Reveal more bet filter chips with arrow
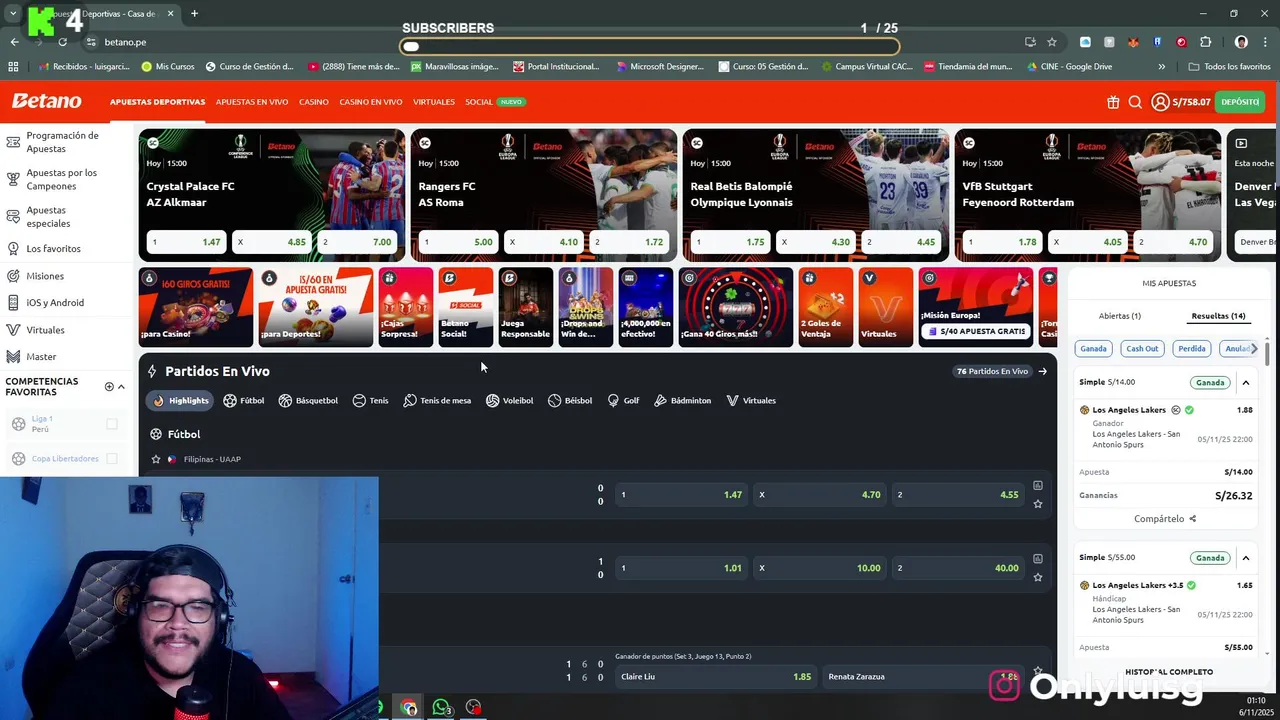1280x720 pixels. (x=1254, y=349)
